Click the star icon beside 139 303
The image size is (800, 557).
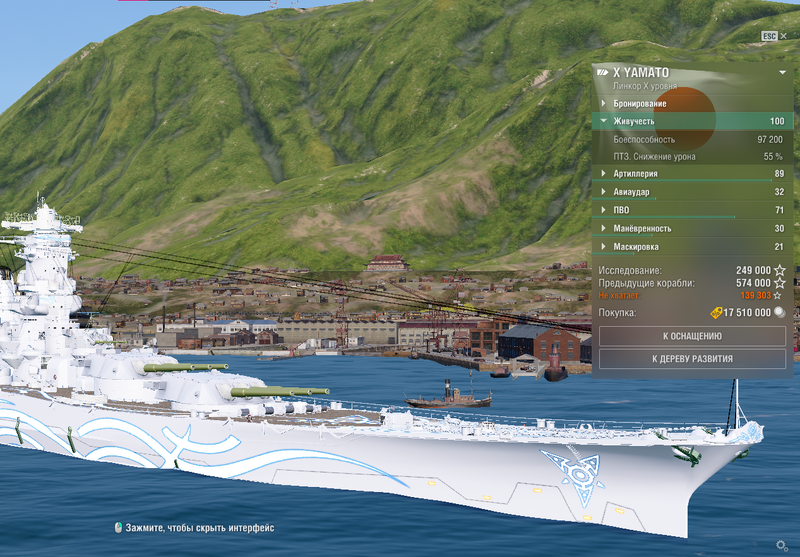point(777,295)
